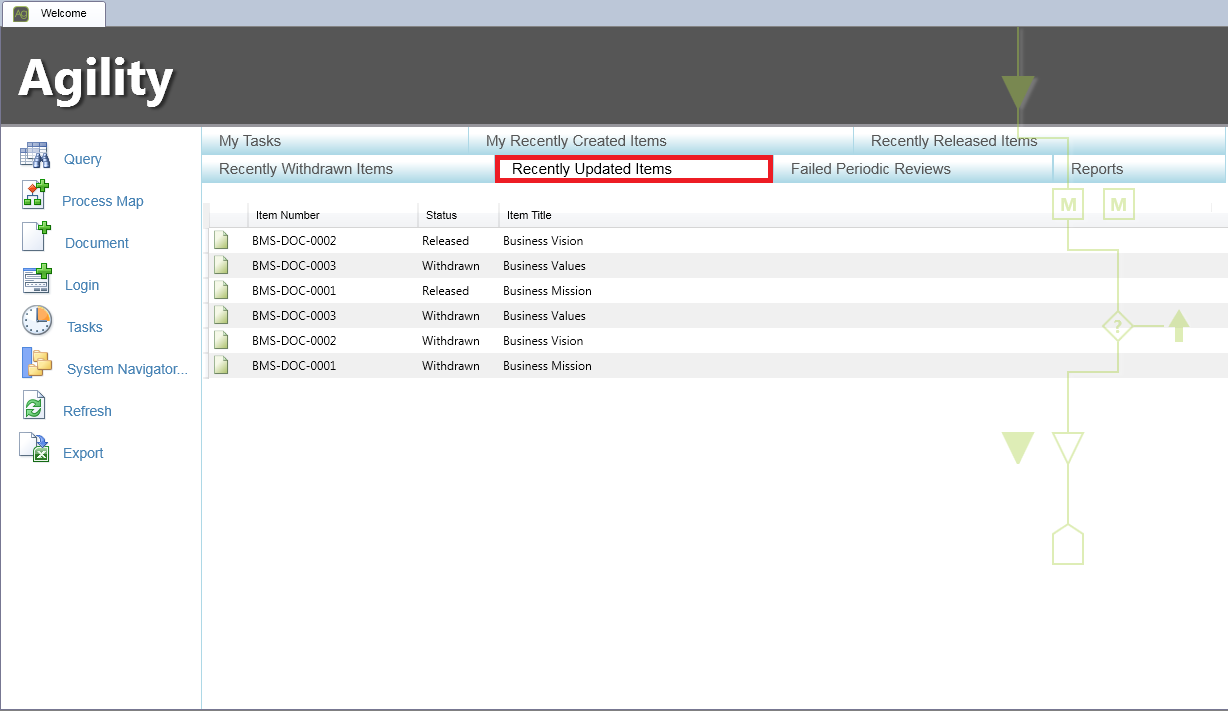Open the My Recently Created Items tab

click(661, 141)
